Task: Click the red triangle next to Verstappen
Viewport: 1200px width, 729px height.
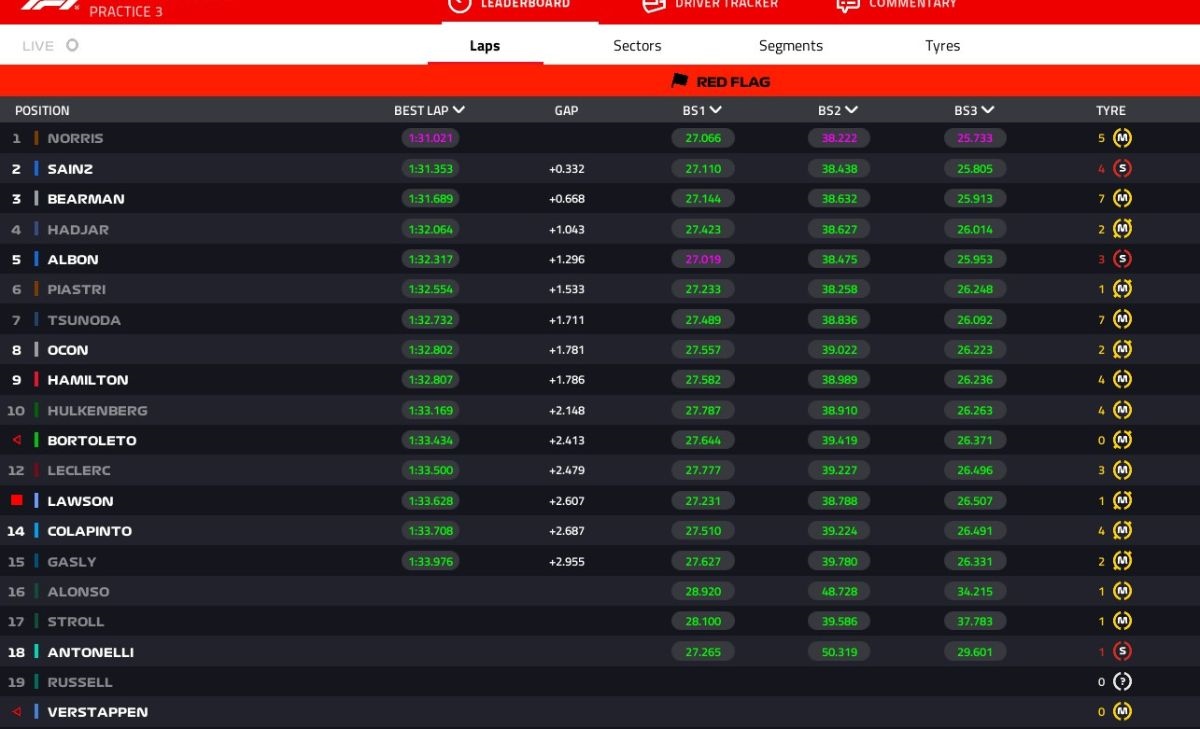Action: 16,712
